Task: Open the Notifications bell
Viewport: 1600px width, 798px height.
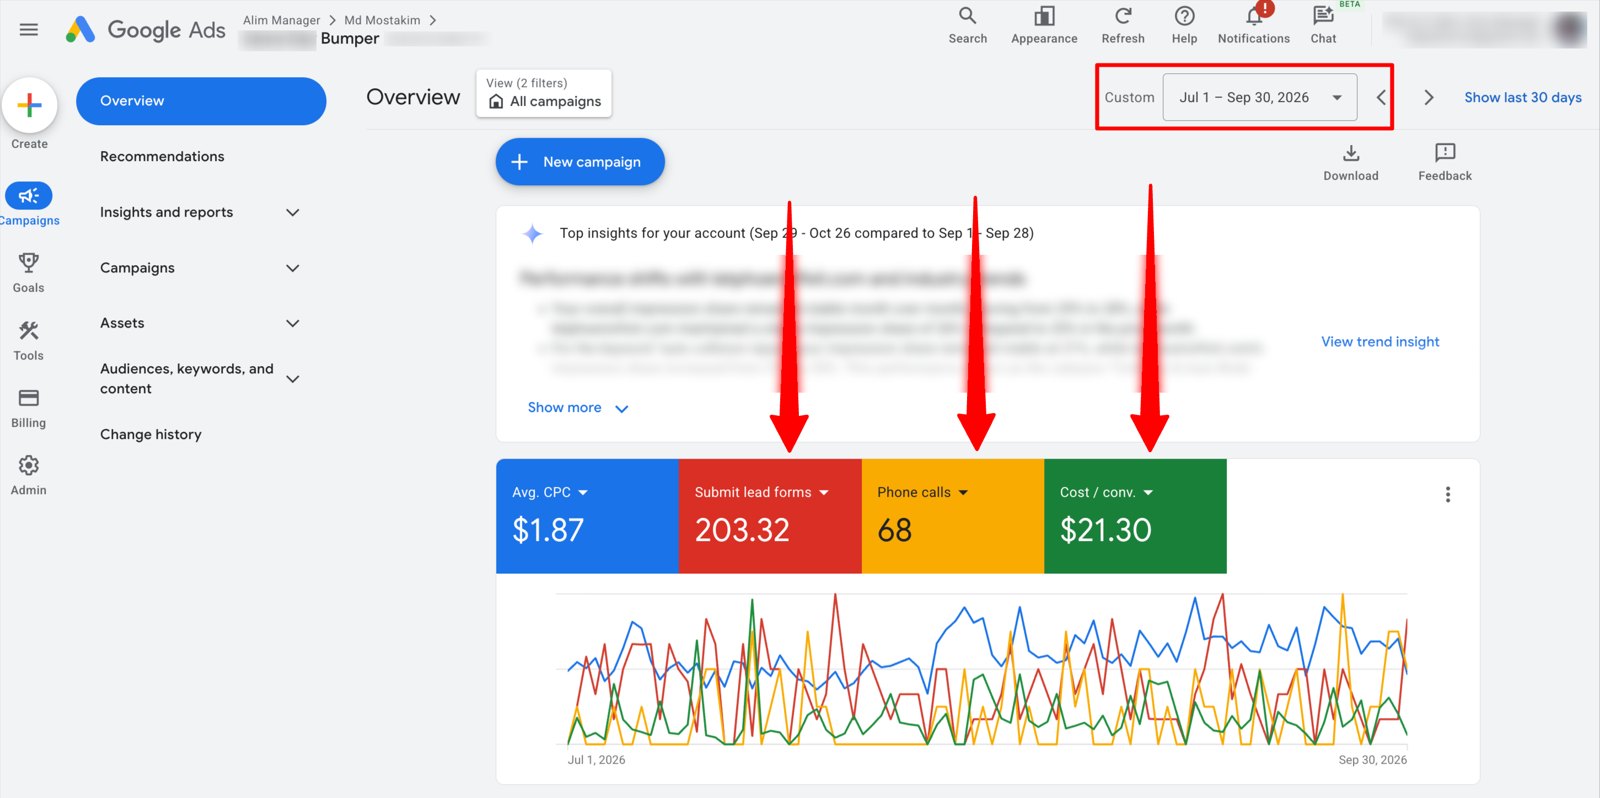Action: 1253,25
